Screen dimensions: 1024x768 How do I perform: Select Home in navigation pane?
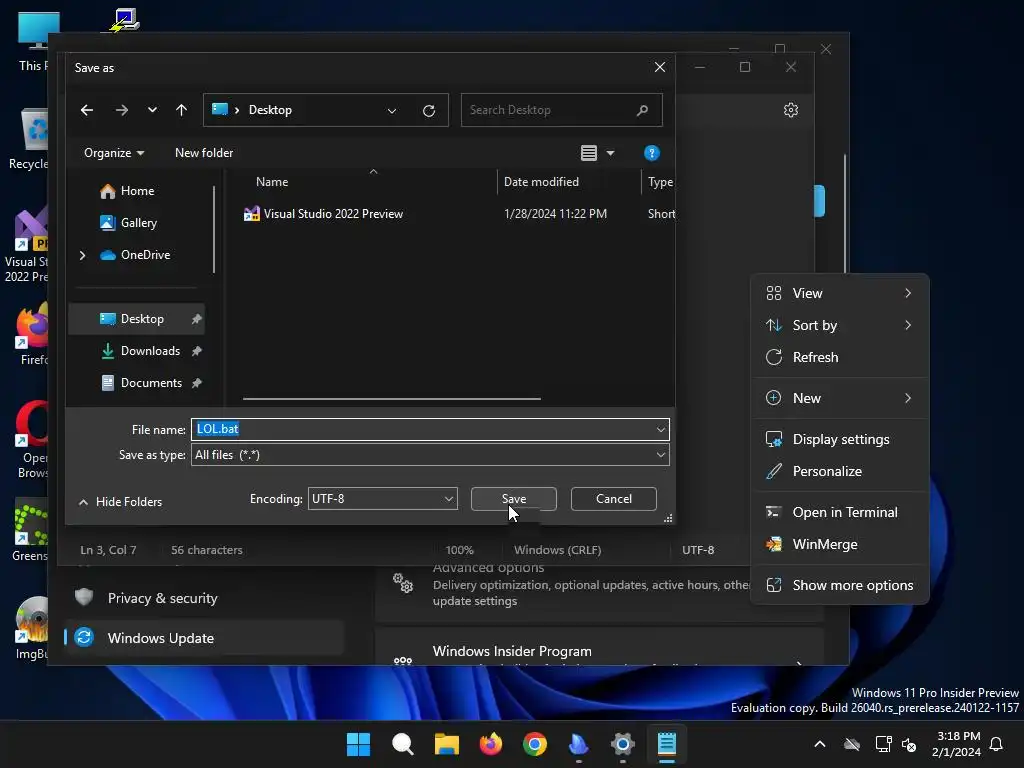click(x=136, y=191)
